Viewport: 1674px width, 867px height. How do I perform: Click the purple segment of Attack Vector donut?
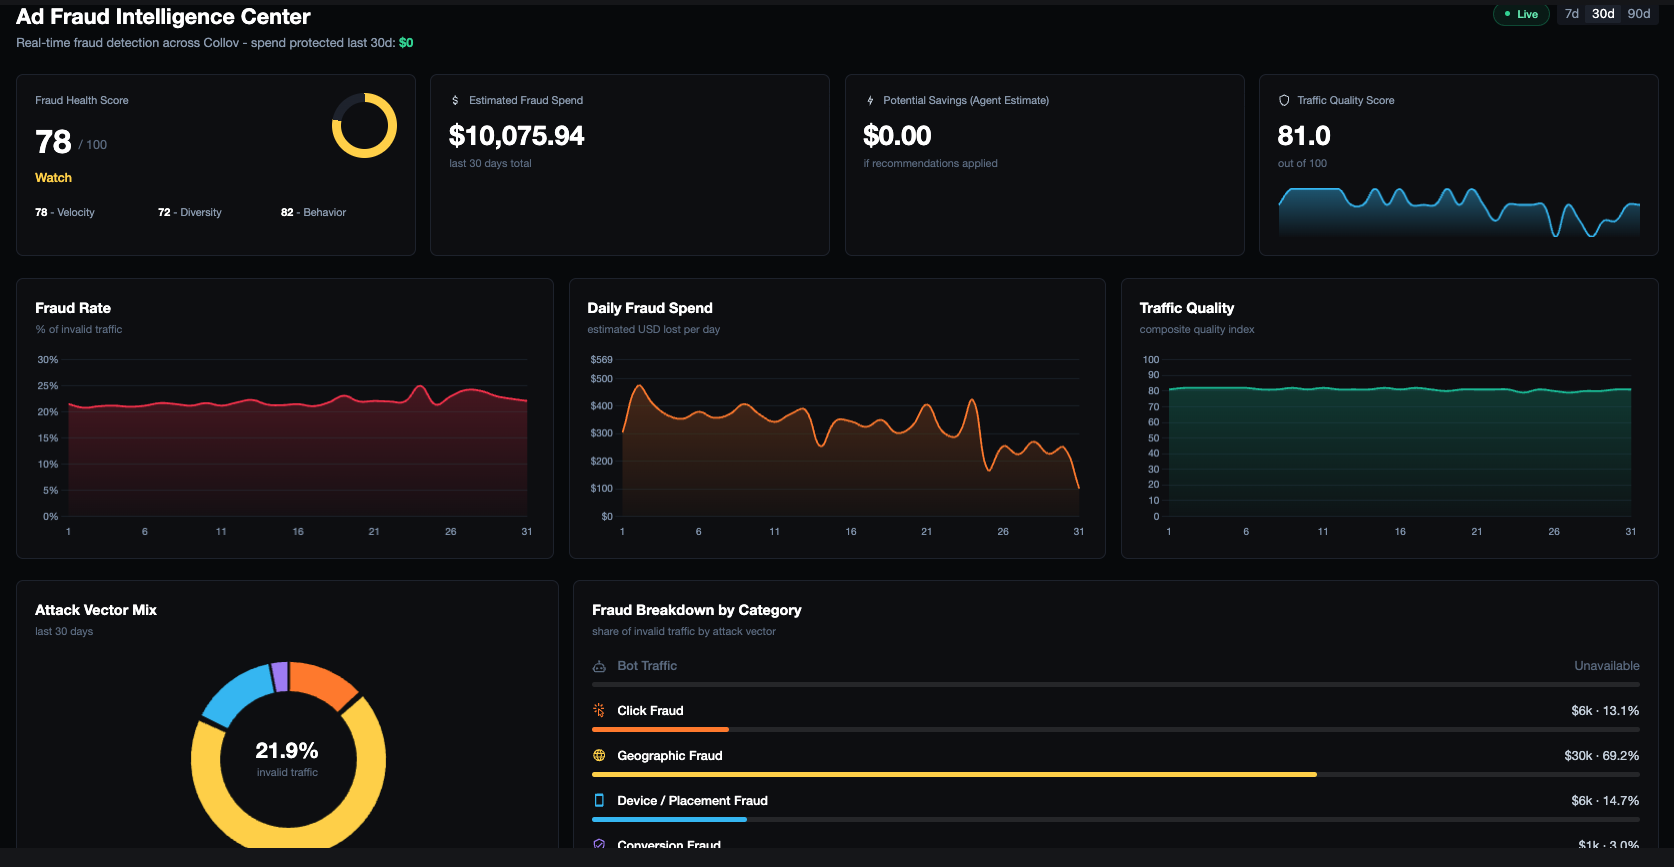tap(280, 677)
